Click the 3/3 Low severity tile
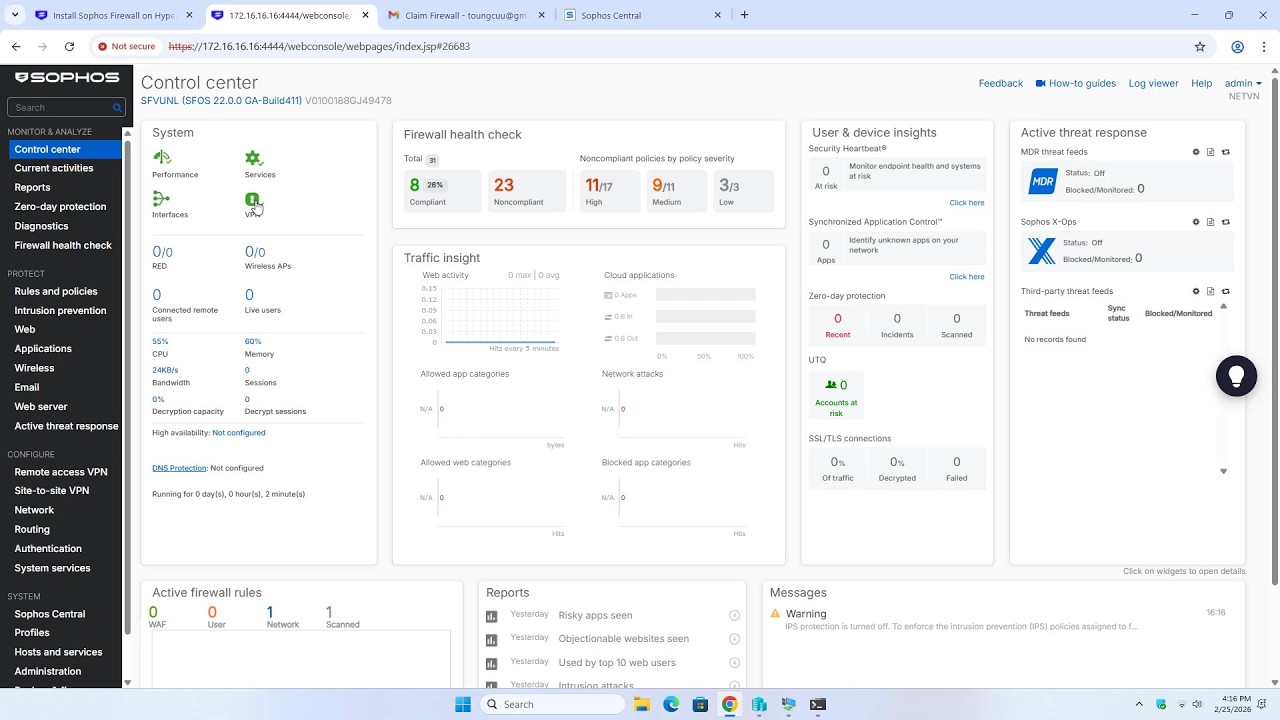The height and width of the screenshot is (720, 1280). (x=744, y=191)
